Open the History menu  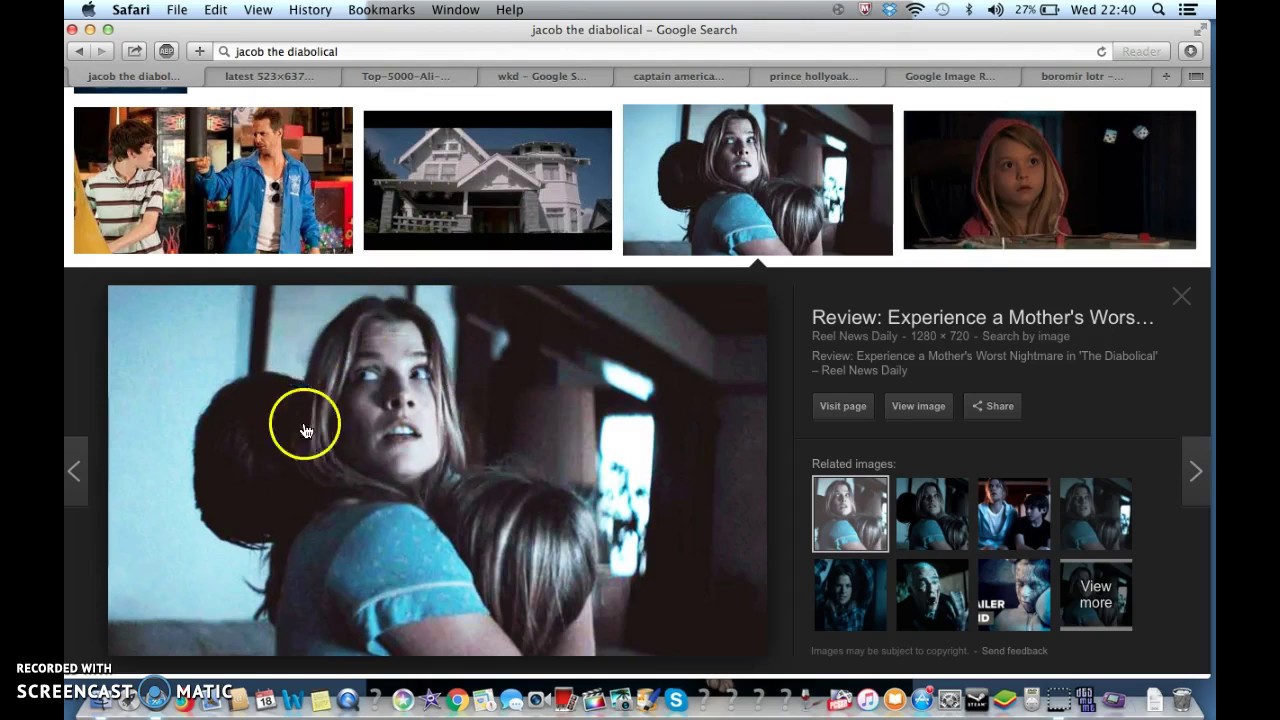[x=310, y=10]
